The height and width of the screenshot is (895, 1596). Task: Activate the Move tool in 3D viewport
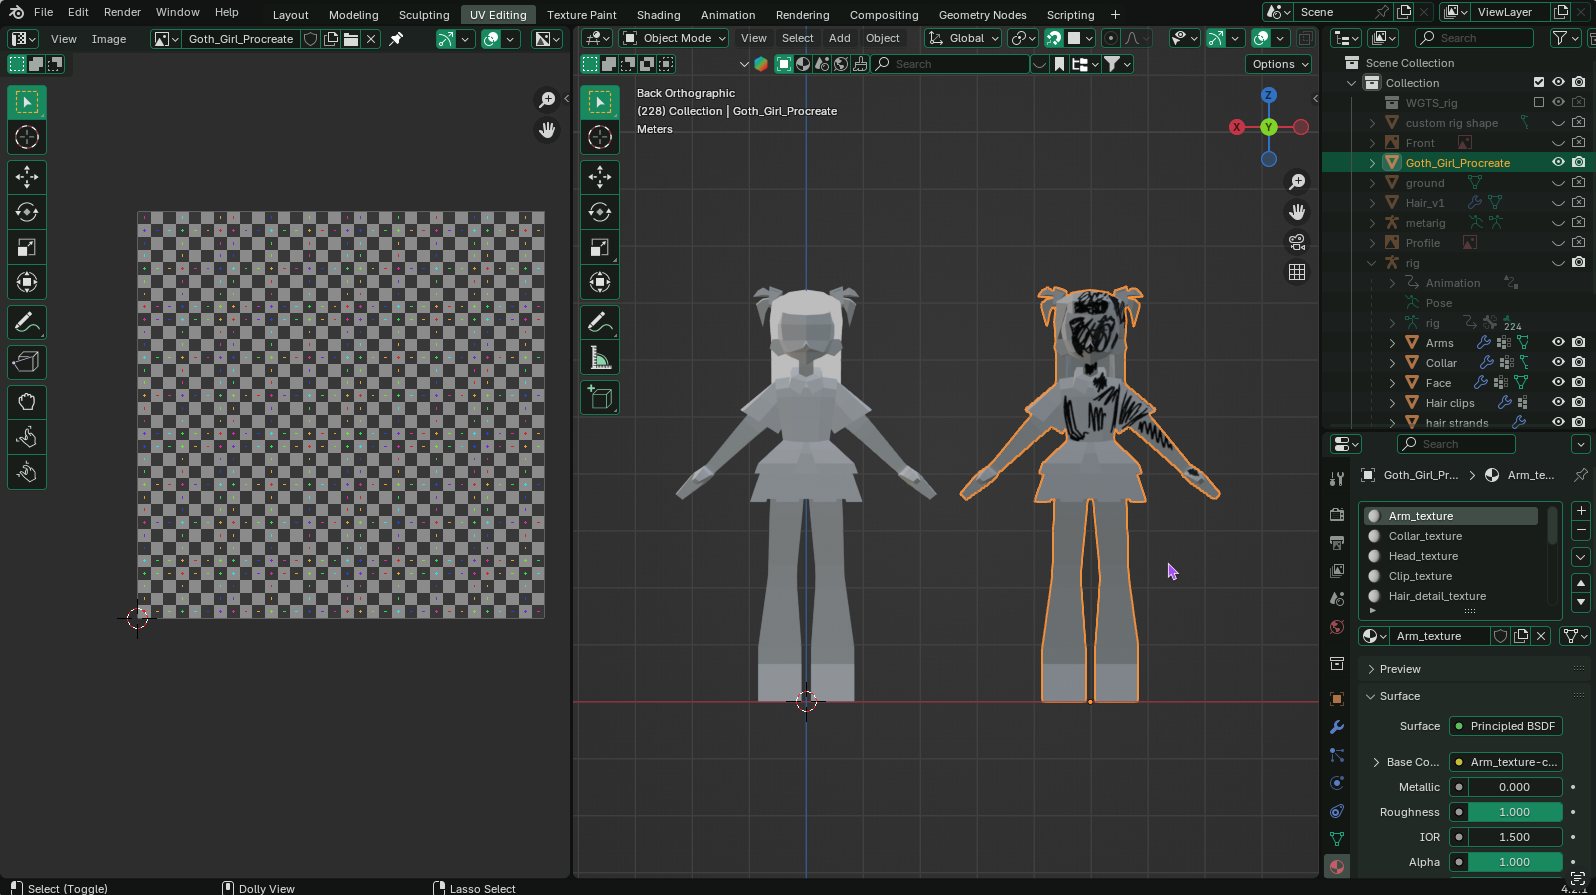tap(600, 177)
